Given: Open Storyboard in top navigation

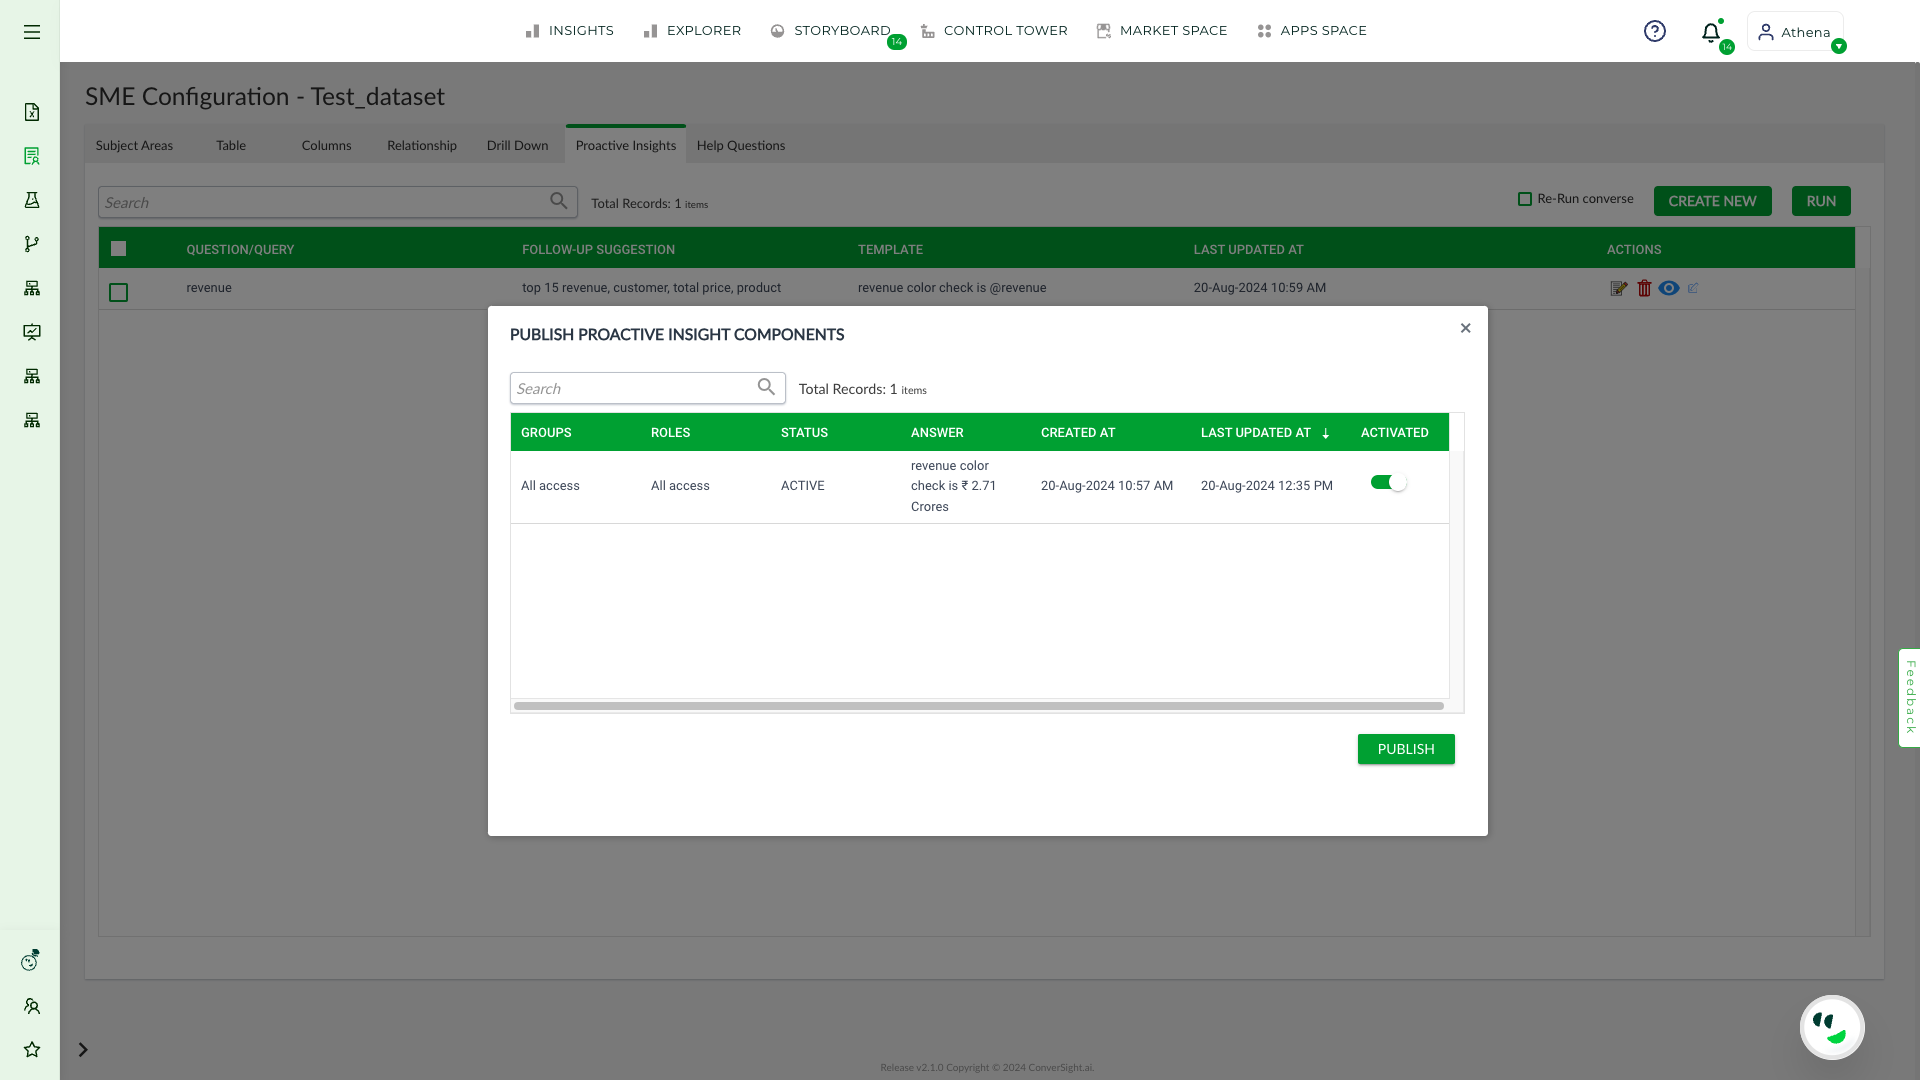Looking at the screenshot, I should (x=831, y=30).
